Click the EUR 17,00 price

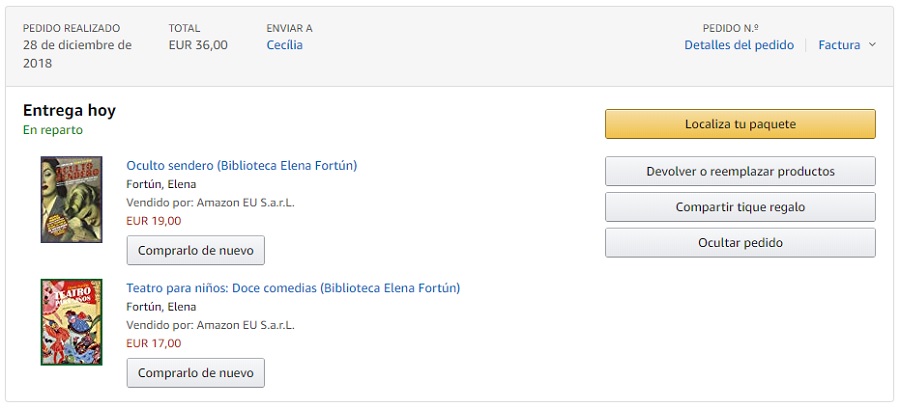154,343
